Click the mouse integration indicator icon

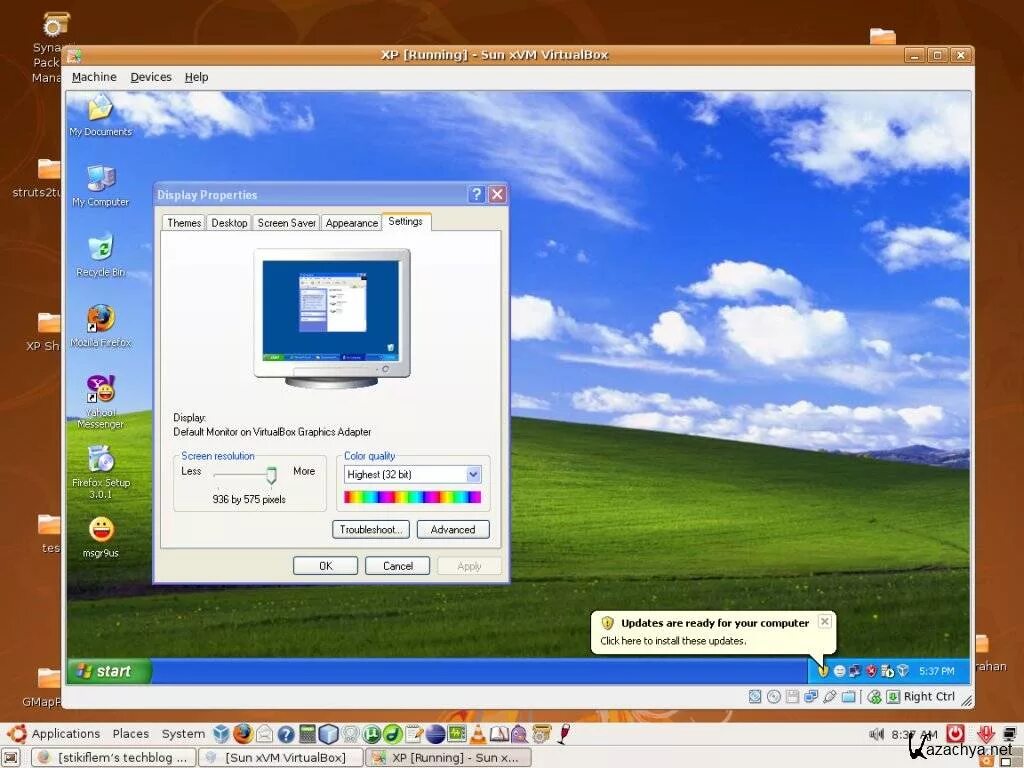click(874, 697)
